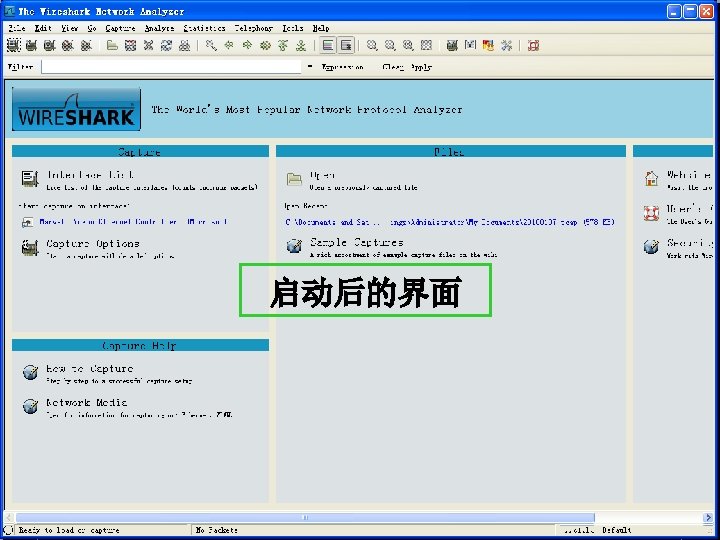720x540 pixels.
Task: Go to first packet toolbar icon
Action: (x=283, y=45)
